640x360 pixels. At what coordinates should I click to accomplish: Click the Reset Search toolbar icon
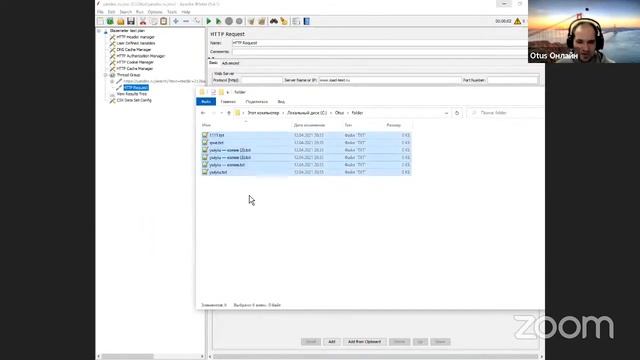(x=284, y=21)
